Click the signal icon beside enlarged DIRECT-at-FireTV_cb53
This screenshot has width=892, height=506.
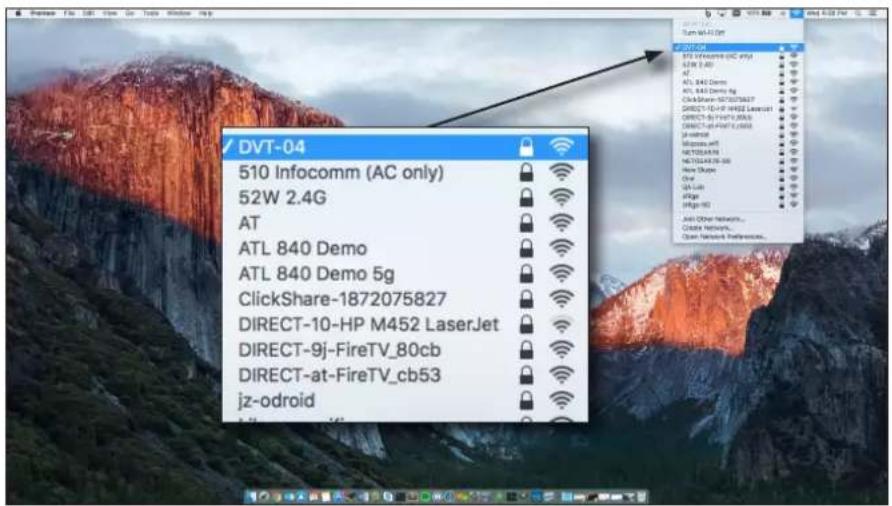561,375
